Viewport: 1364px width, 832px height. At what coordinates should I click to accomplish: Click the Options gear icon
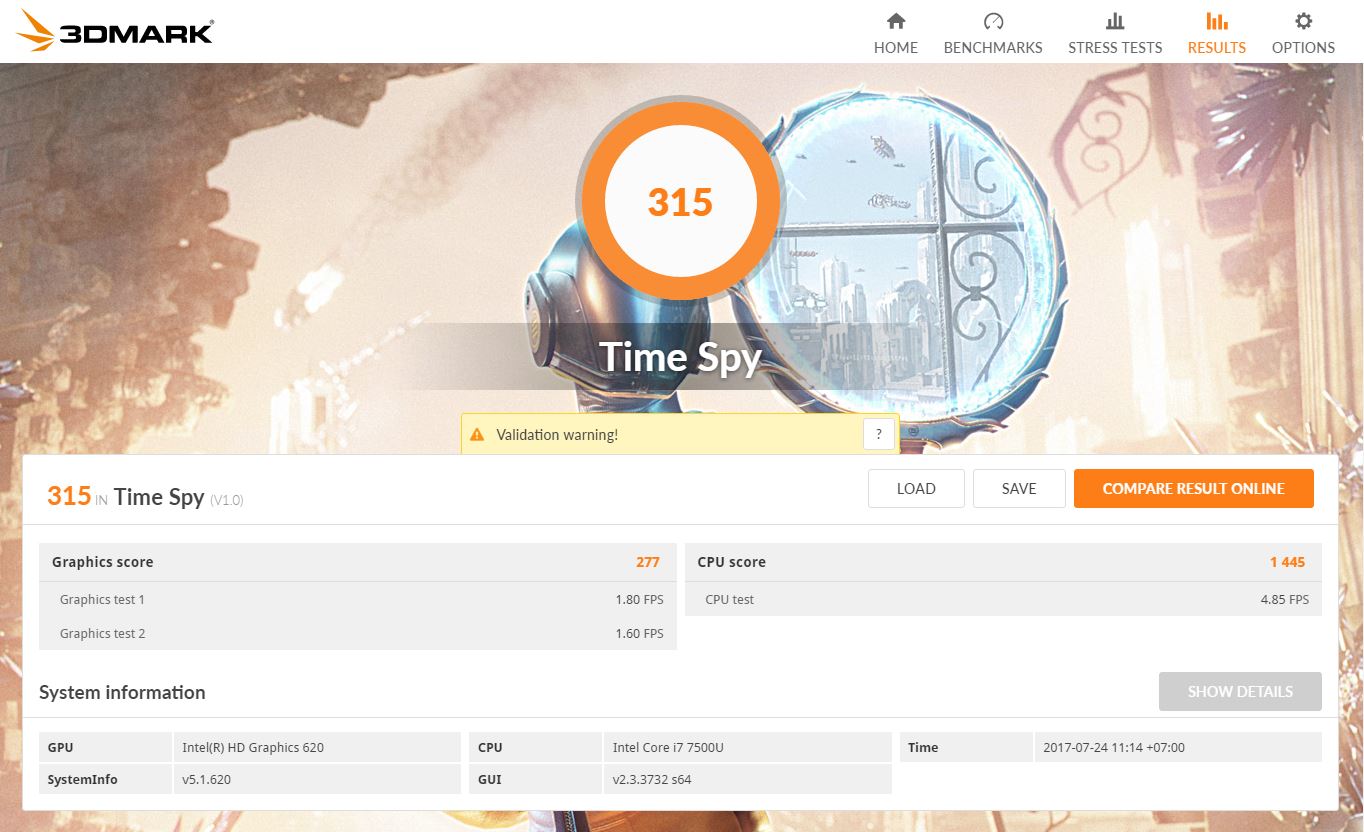pyautogui.click(x=1303, y=21)
